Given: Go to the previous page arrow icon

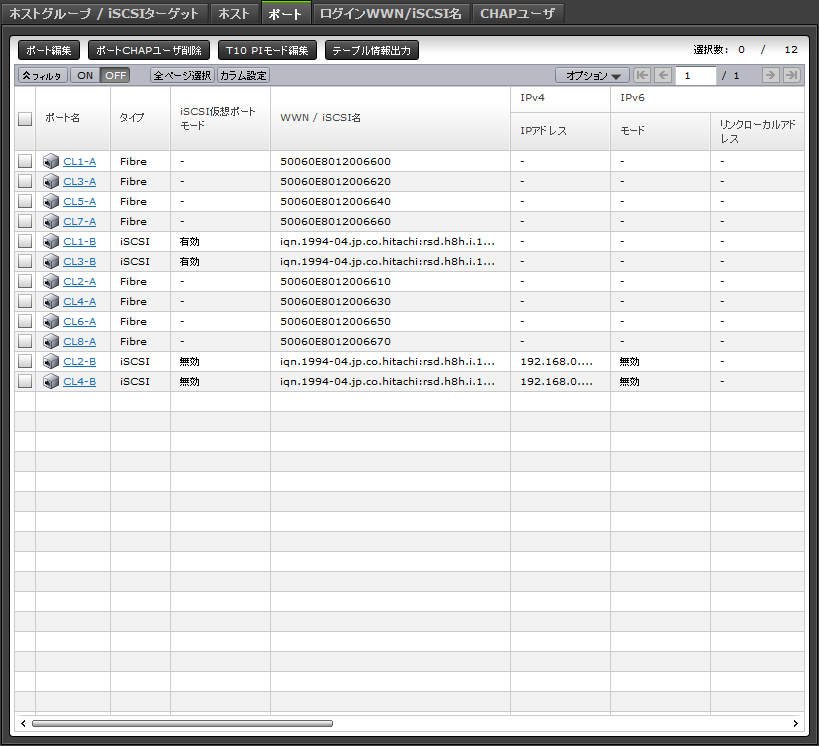Looking at the screenshot, I should click(x=662, y=75).
